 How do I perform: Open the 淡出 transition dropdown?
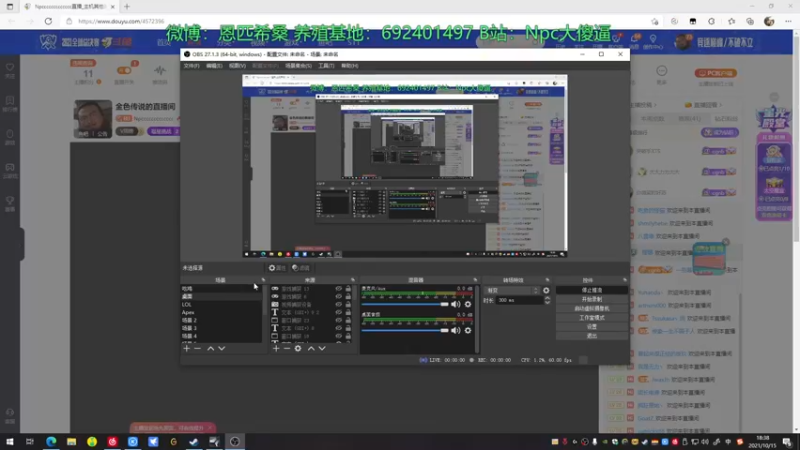(512, 290)
